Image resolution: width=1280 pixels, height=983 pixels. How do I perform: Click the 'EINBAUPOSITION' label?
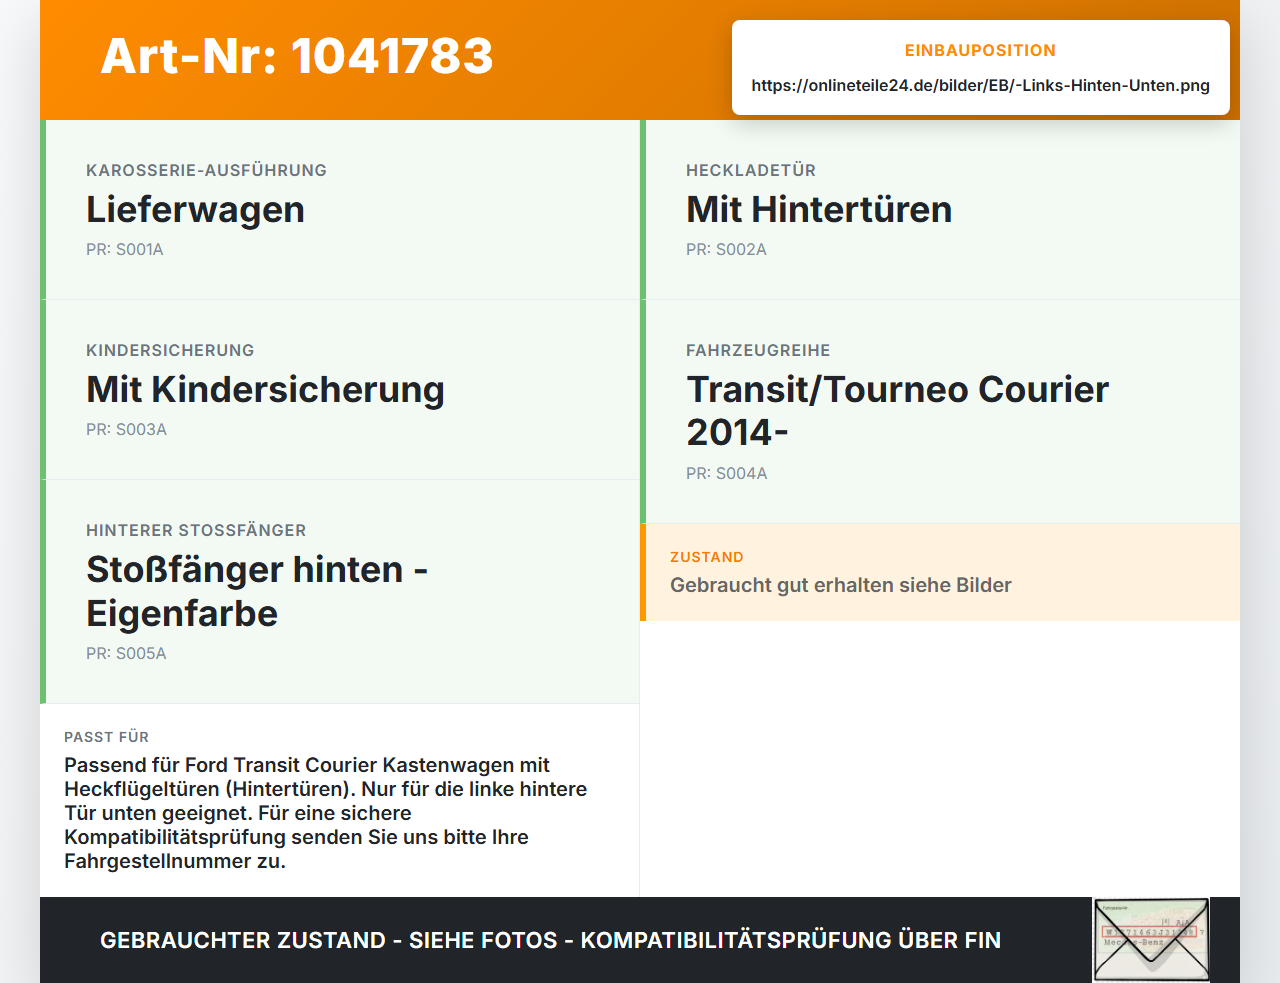pyautogui.click(x=980, y=50)
